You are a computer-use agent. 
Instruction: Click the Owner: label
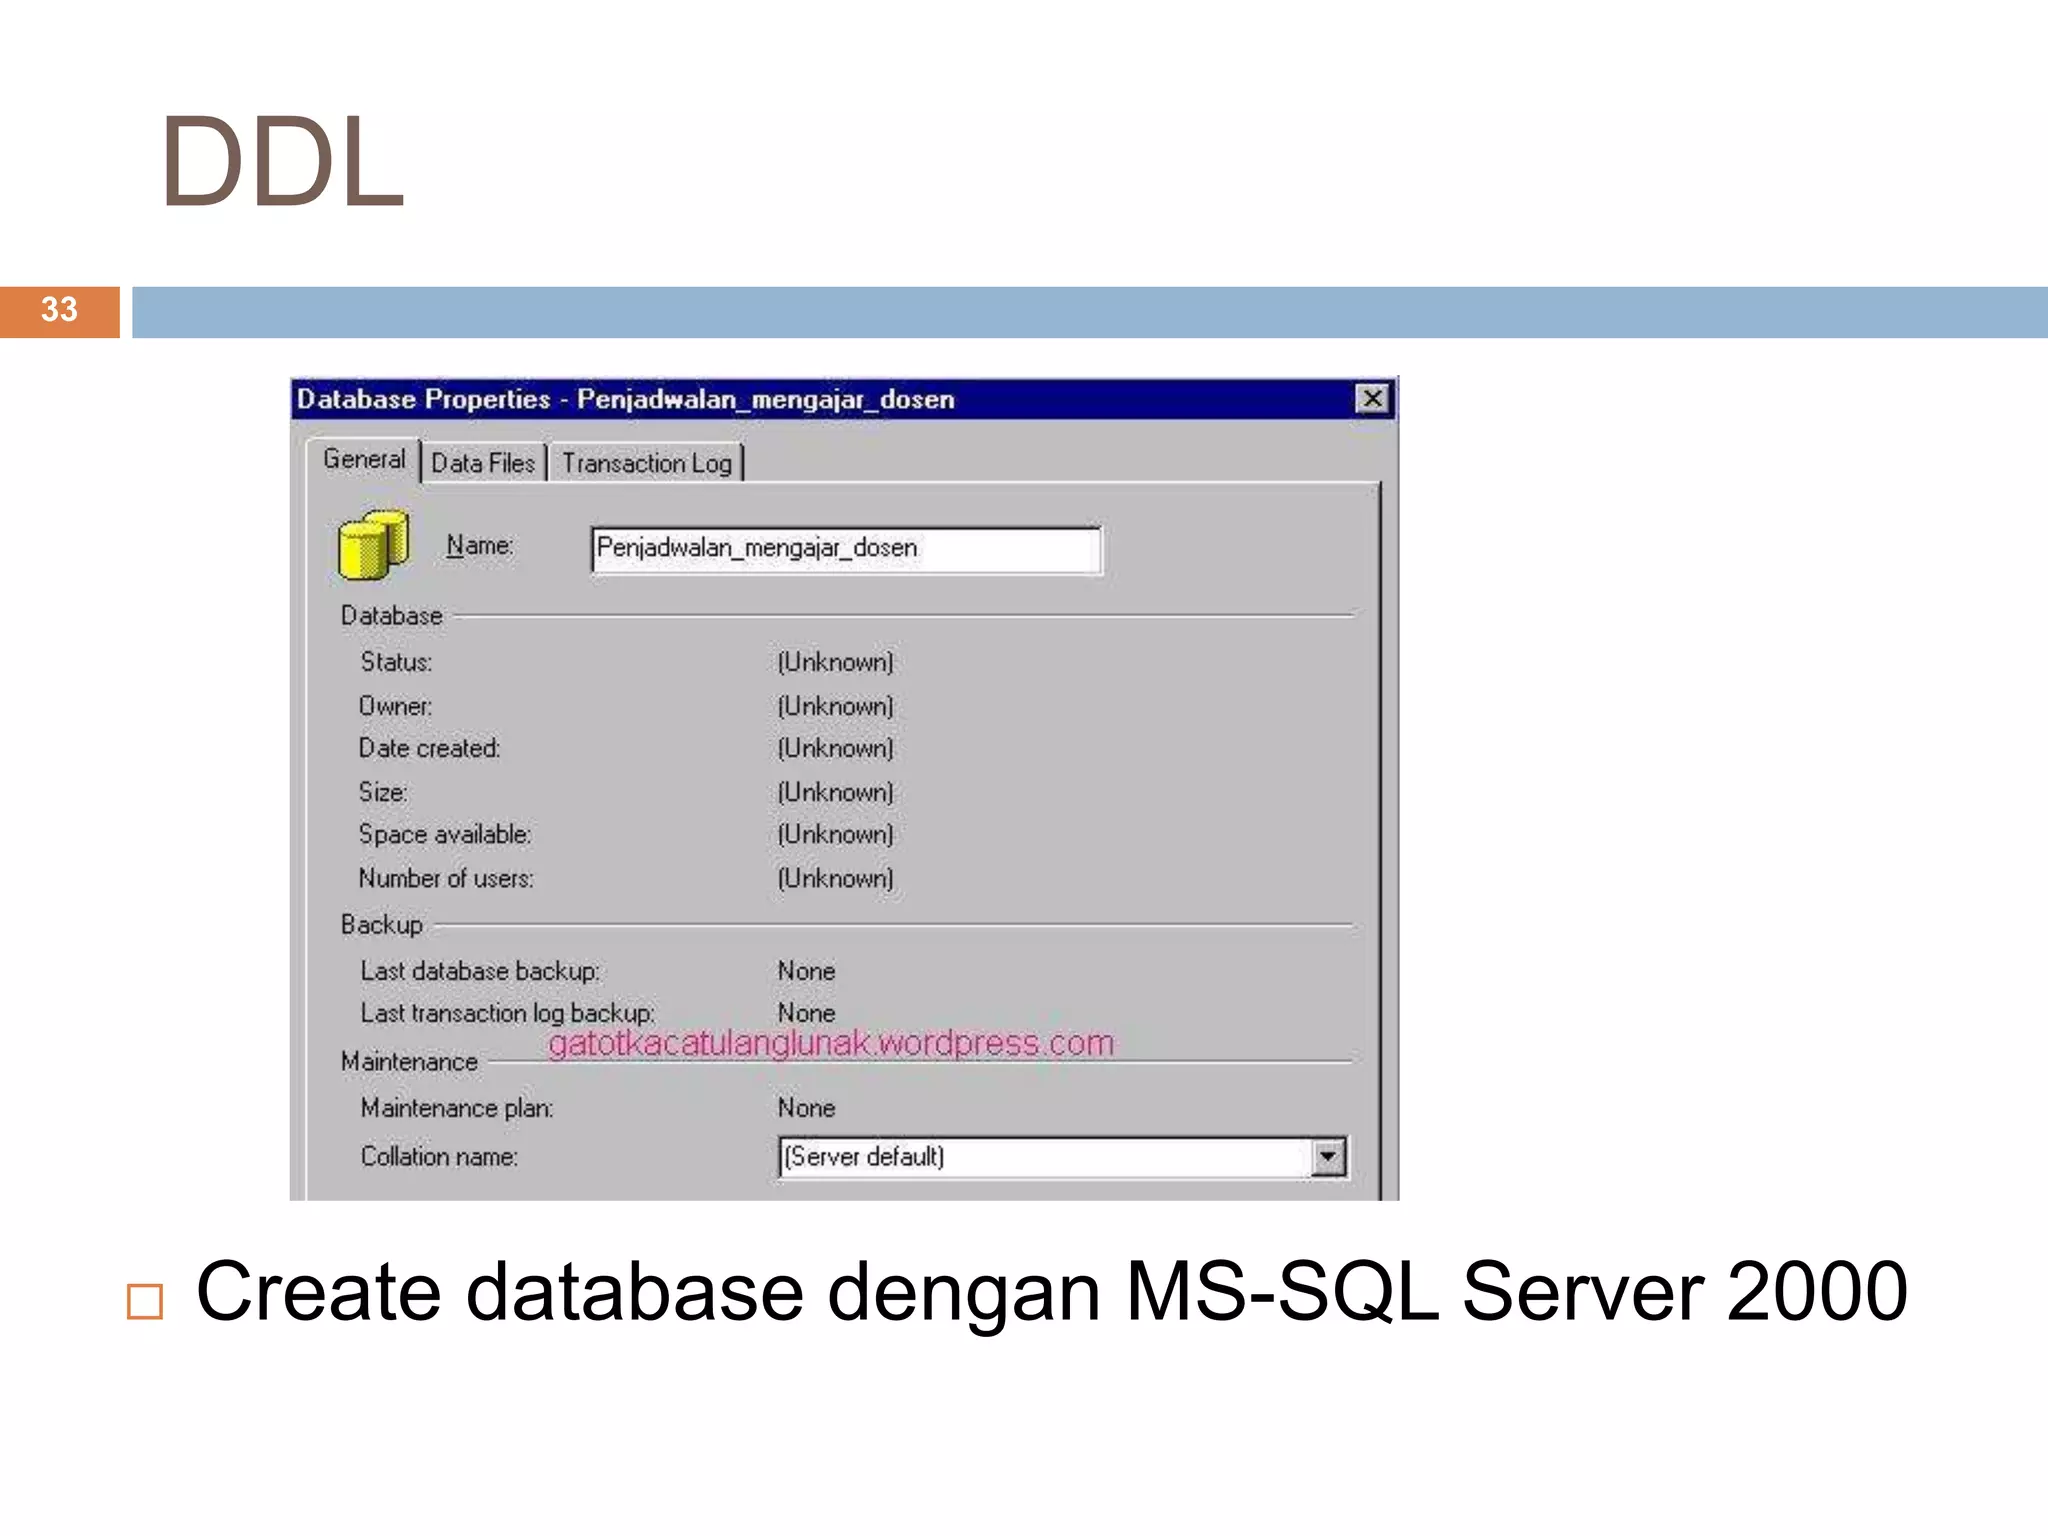tap(396, 706)
